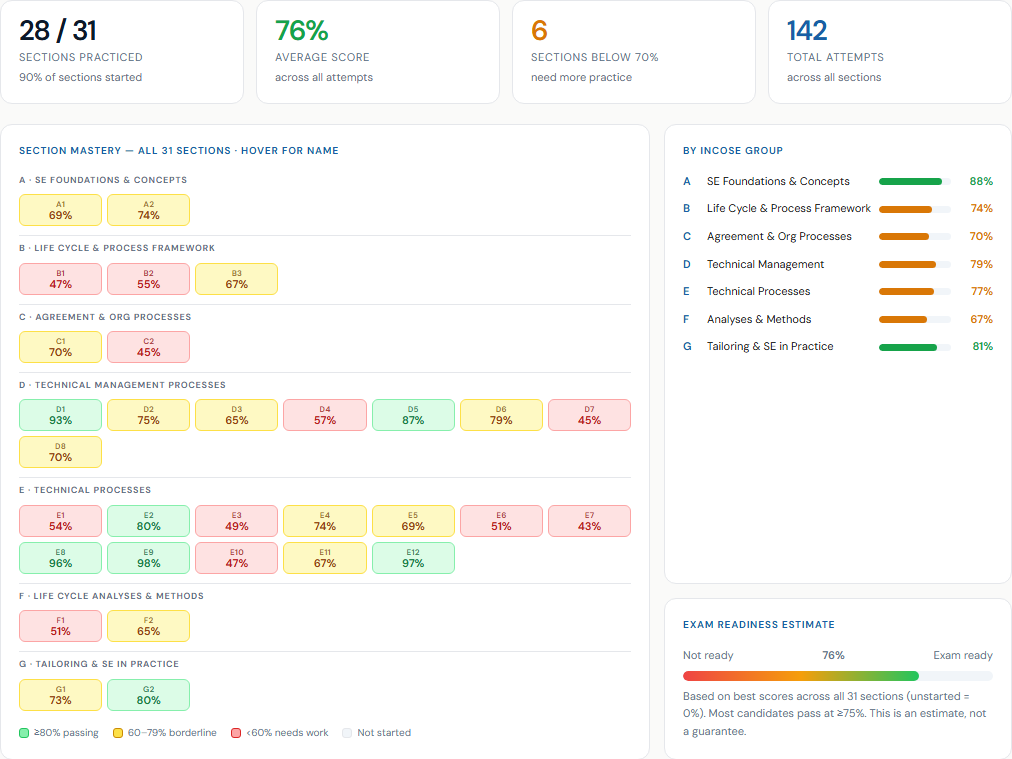Screen dimensions: 1012x759
Task: Open the B2 55% section tile
Action: pyautogui.click(x=148, y=279)
